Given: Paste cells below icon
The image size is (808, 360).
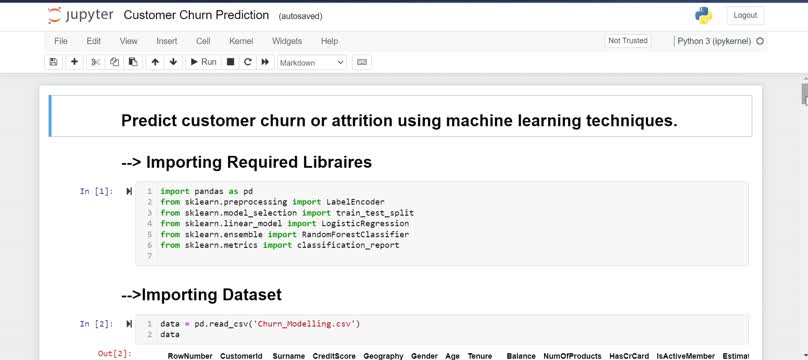Looking at the screenshot, I should click(133, 62).
